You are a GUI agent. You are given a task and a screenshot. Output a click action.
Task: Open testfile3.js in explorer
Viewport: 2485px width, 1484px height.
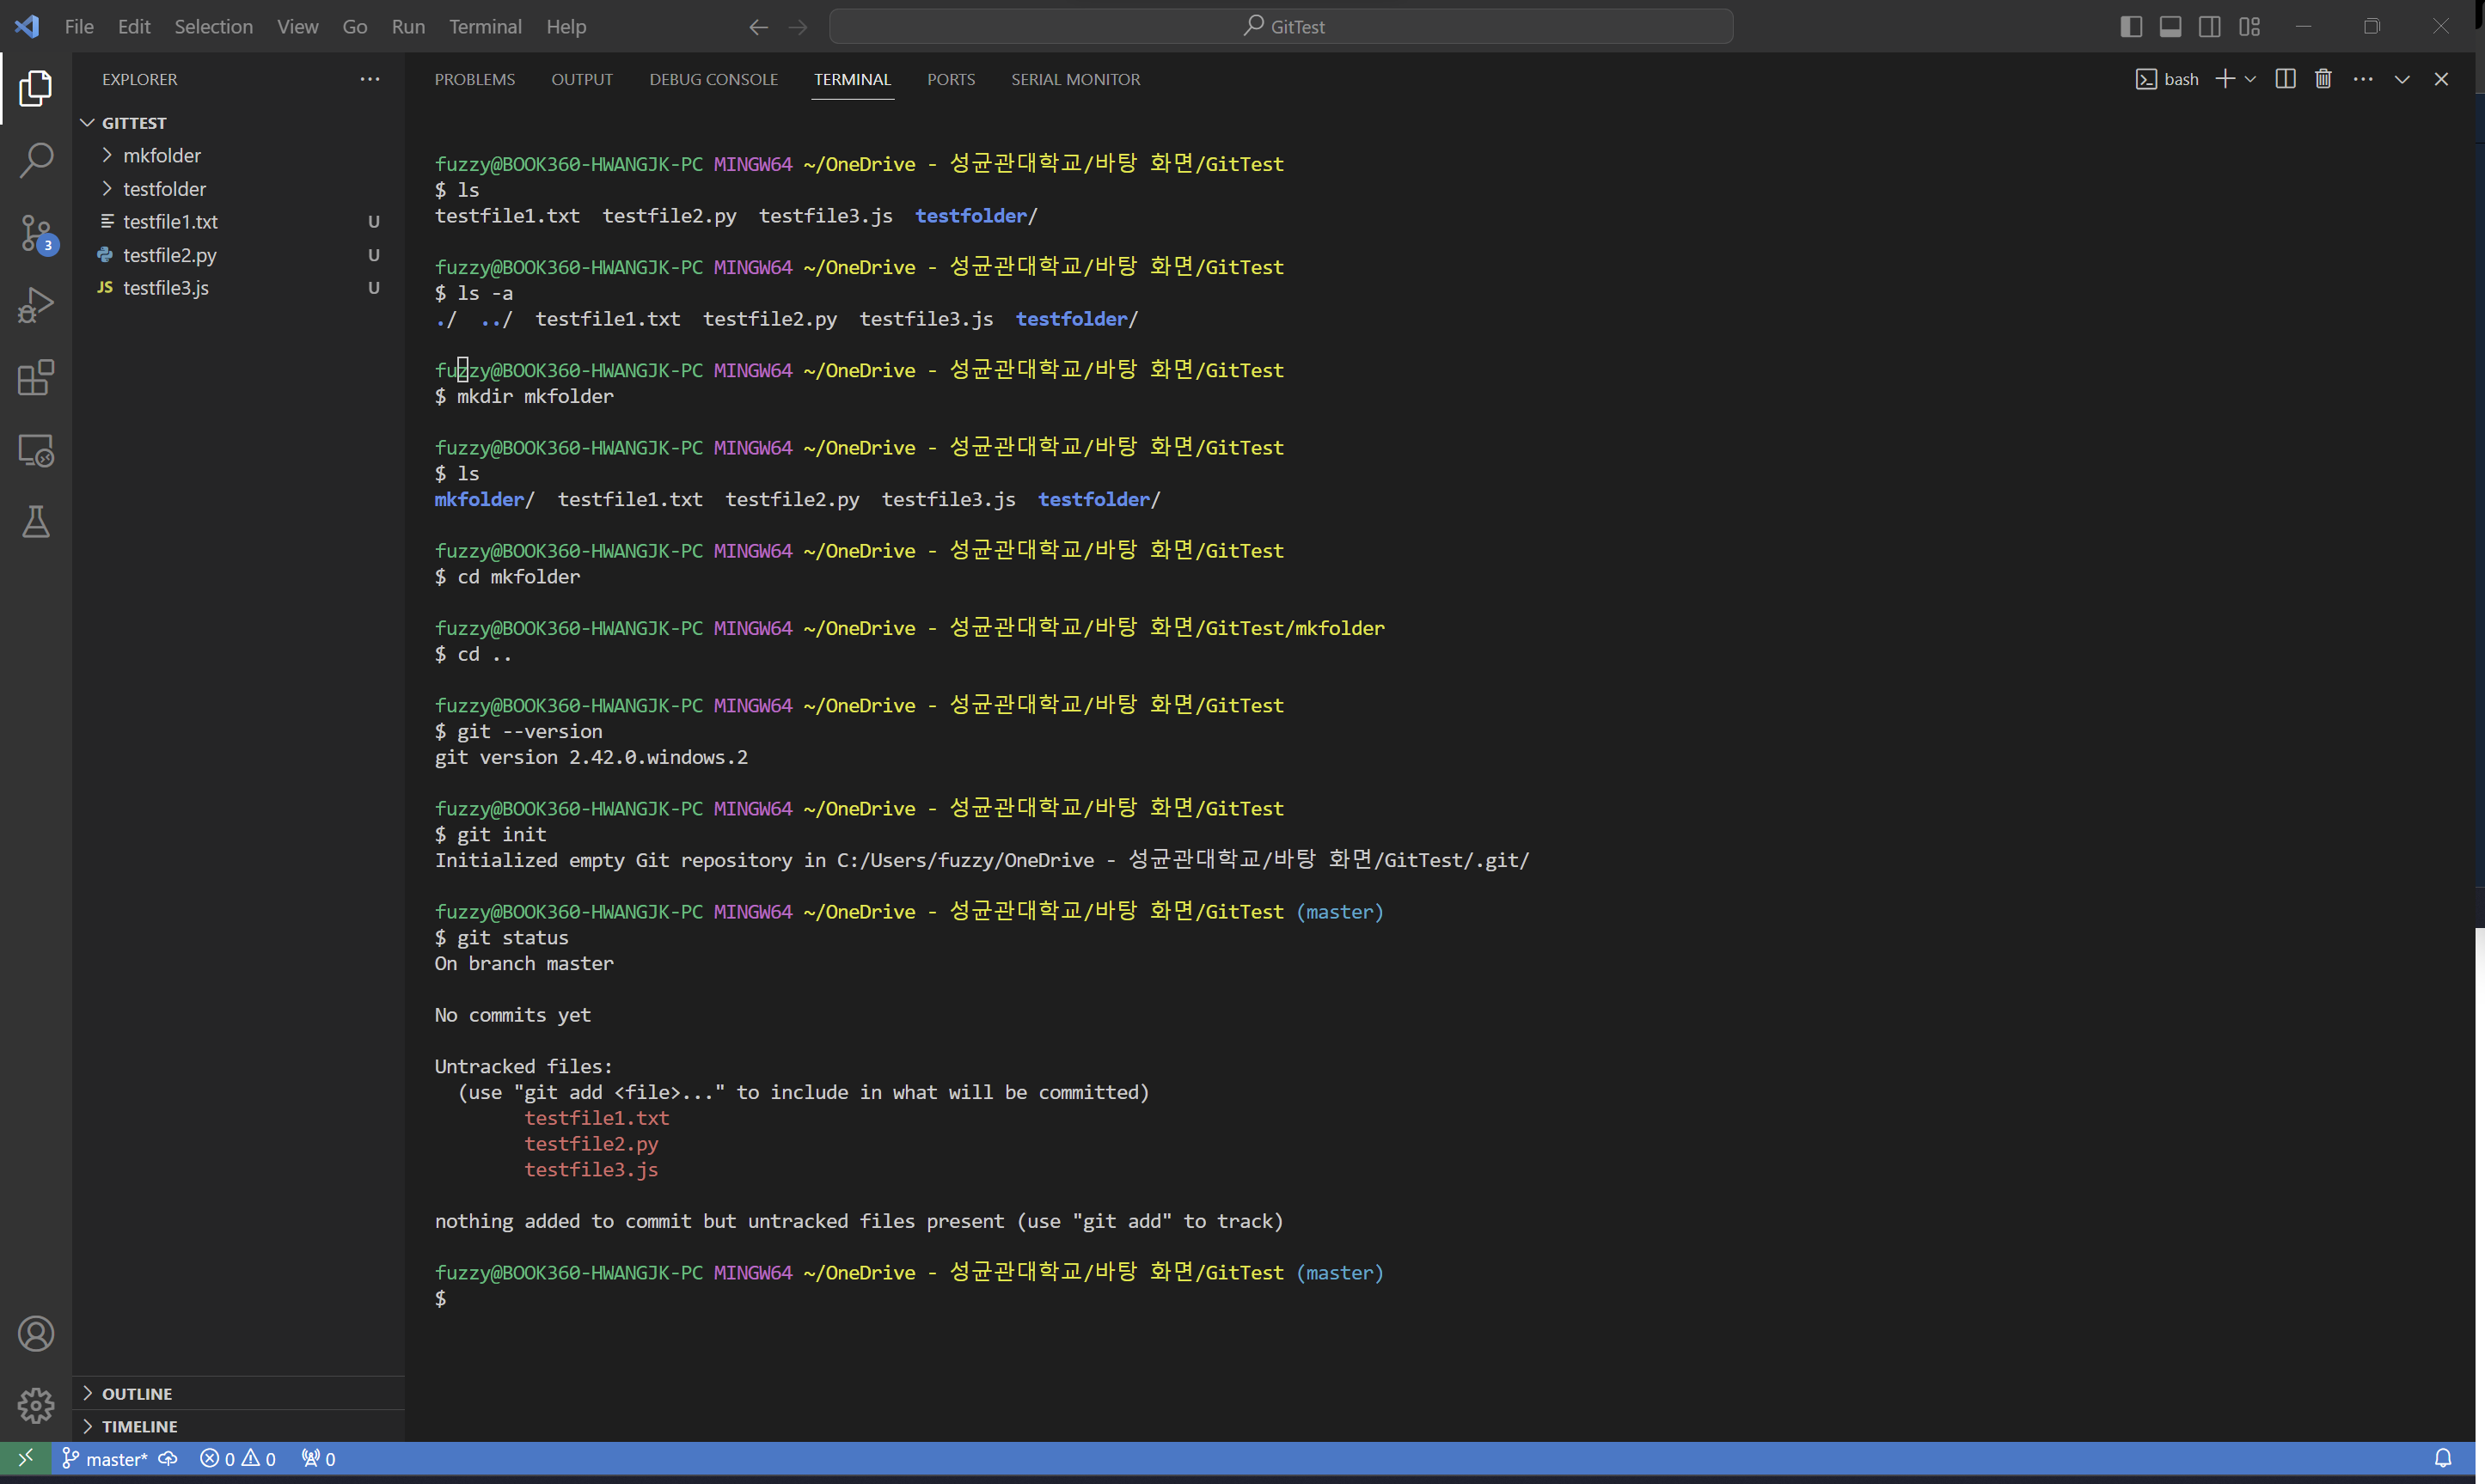(x=239, y=288)
